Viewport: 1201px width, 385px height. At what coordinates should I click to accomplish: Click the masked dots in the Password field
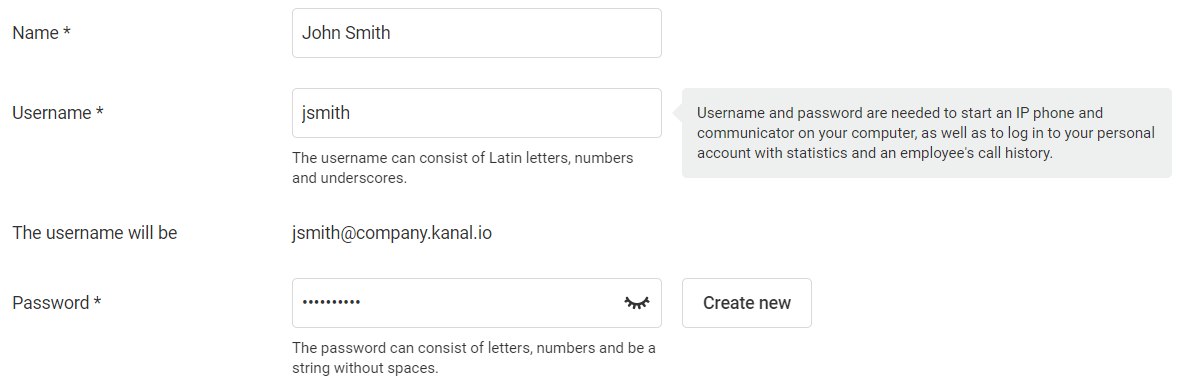(x=331, y=303)
